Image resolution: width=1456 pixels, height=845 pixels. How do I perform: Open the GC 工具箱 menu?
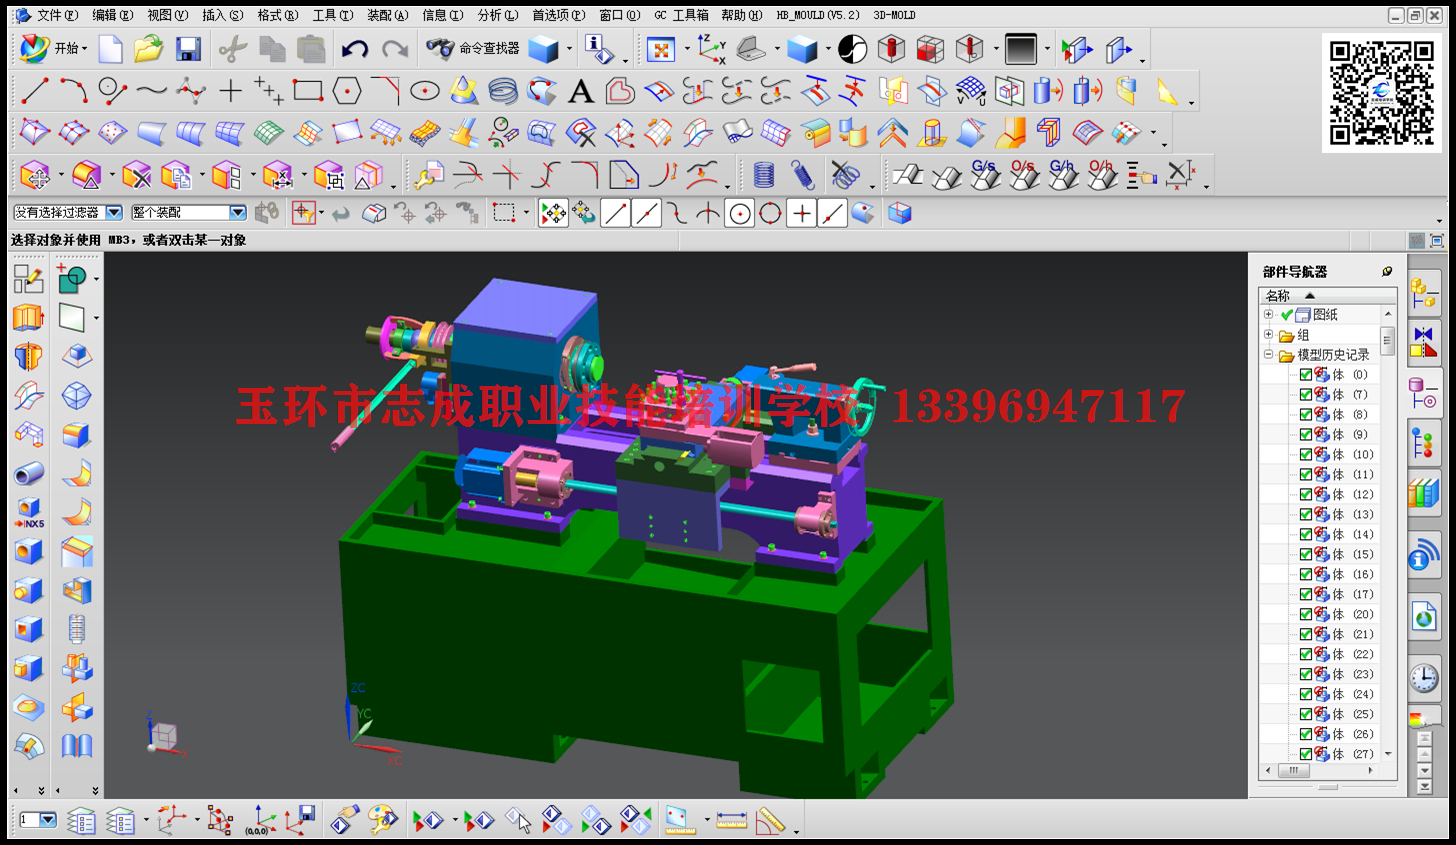coord(681,15)
